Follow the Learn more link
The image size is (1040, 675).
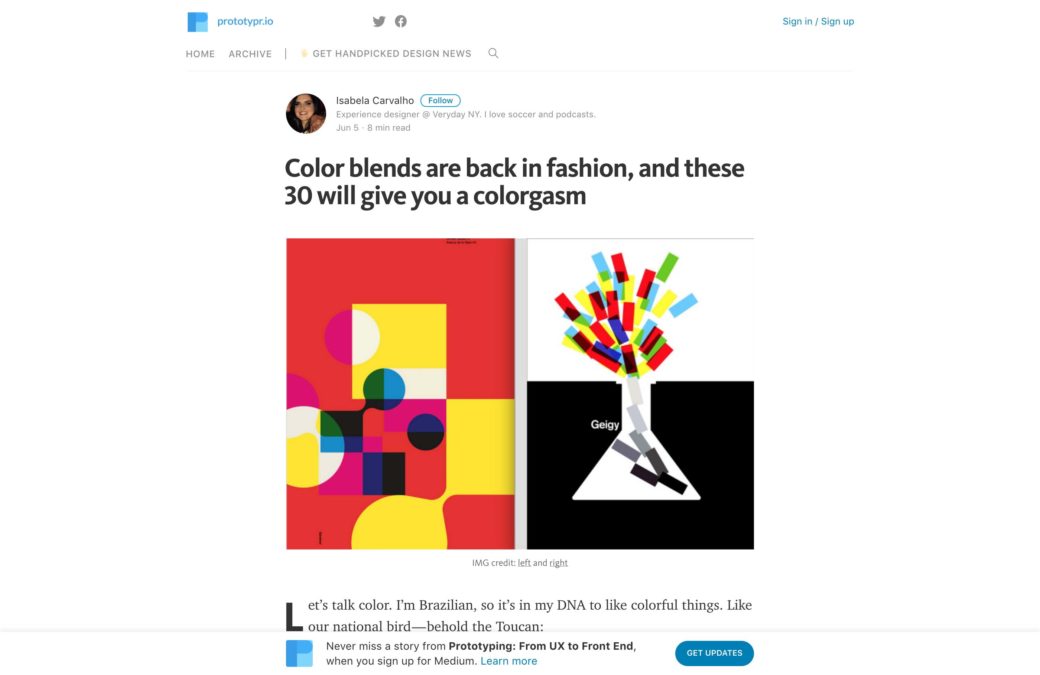click(508, 661)
